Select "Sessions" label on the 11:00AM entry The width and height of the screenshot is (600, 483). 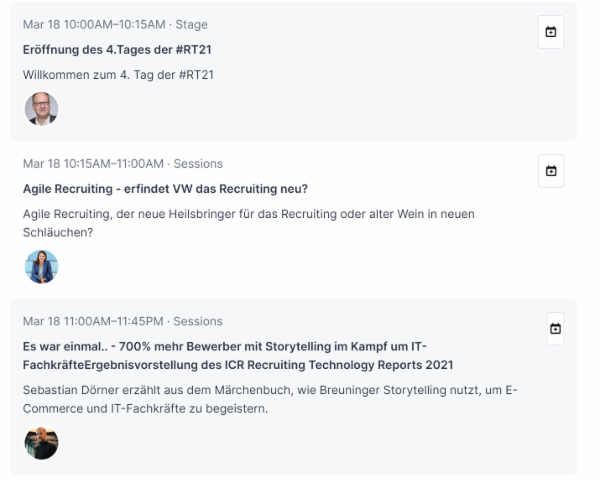198,321
